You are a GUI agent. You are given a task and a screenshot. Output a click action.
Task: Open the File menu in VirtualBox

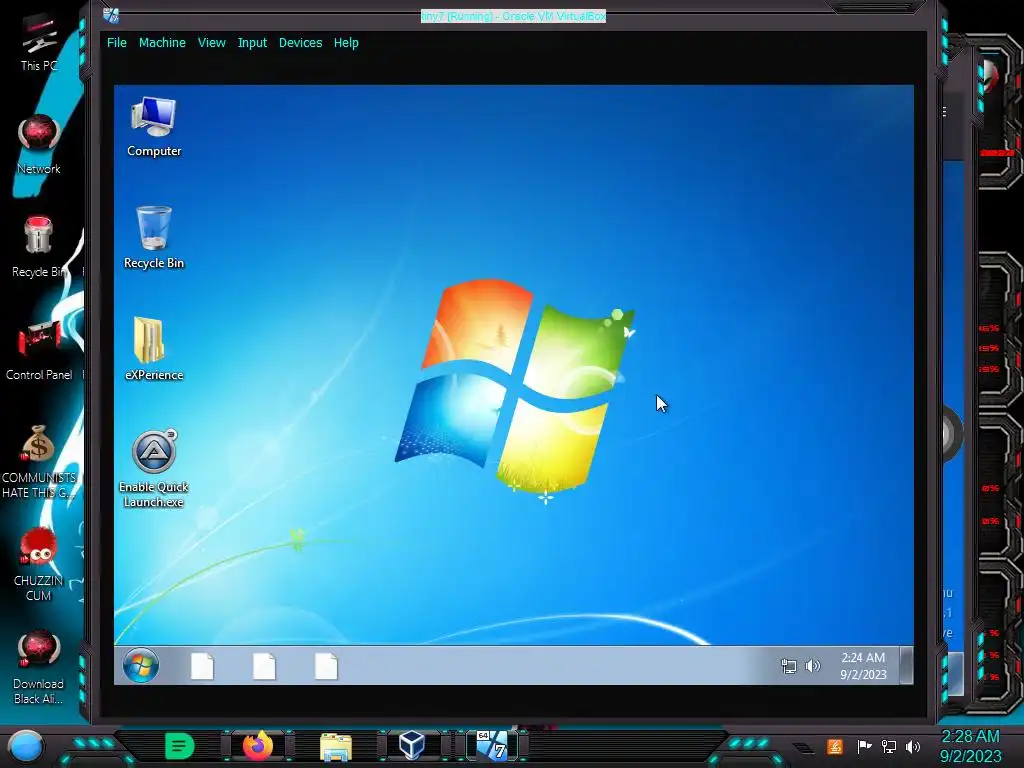point(117,42)
